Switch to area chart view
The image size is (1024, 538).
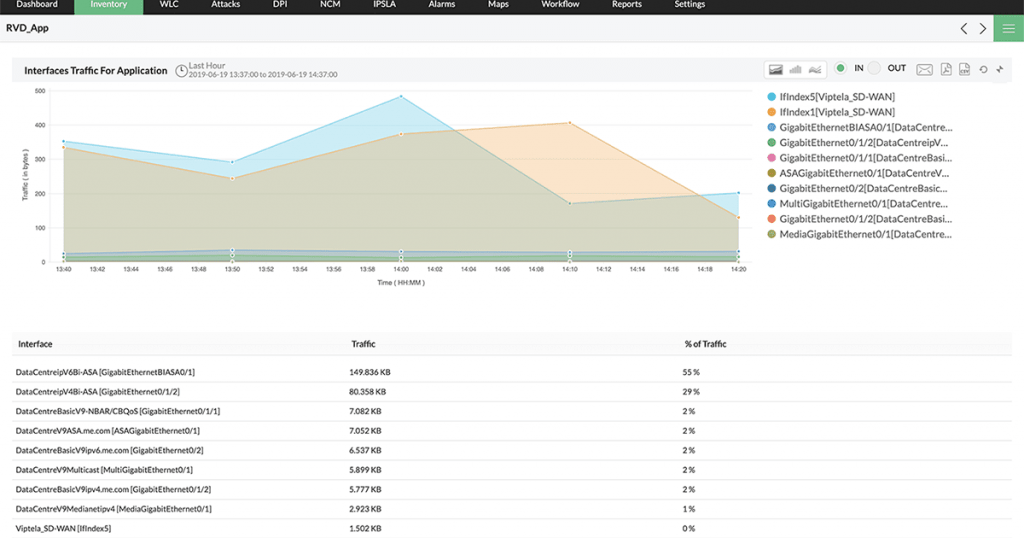point(776,69)
